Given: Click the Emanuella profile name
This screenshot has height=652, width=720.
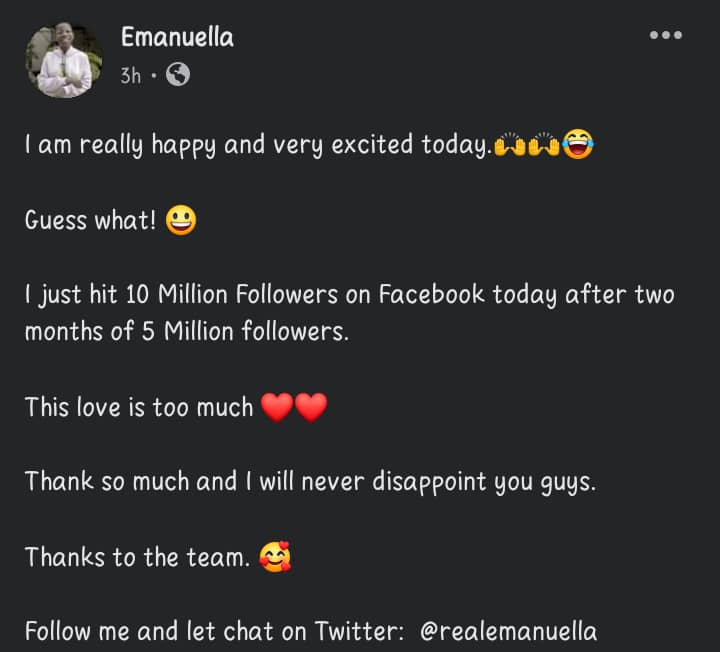Looking at the screenshot, I should coord(177,38).
